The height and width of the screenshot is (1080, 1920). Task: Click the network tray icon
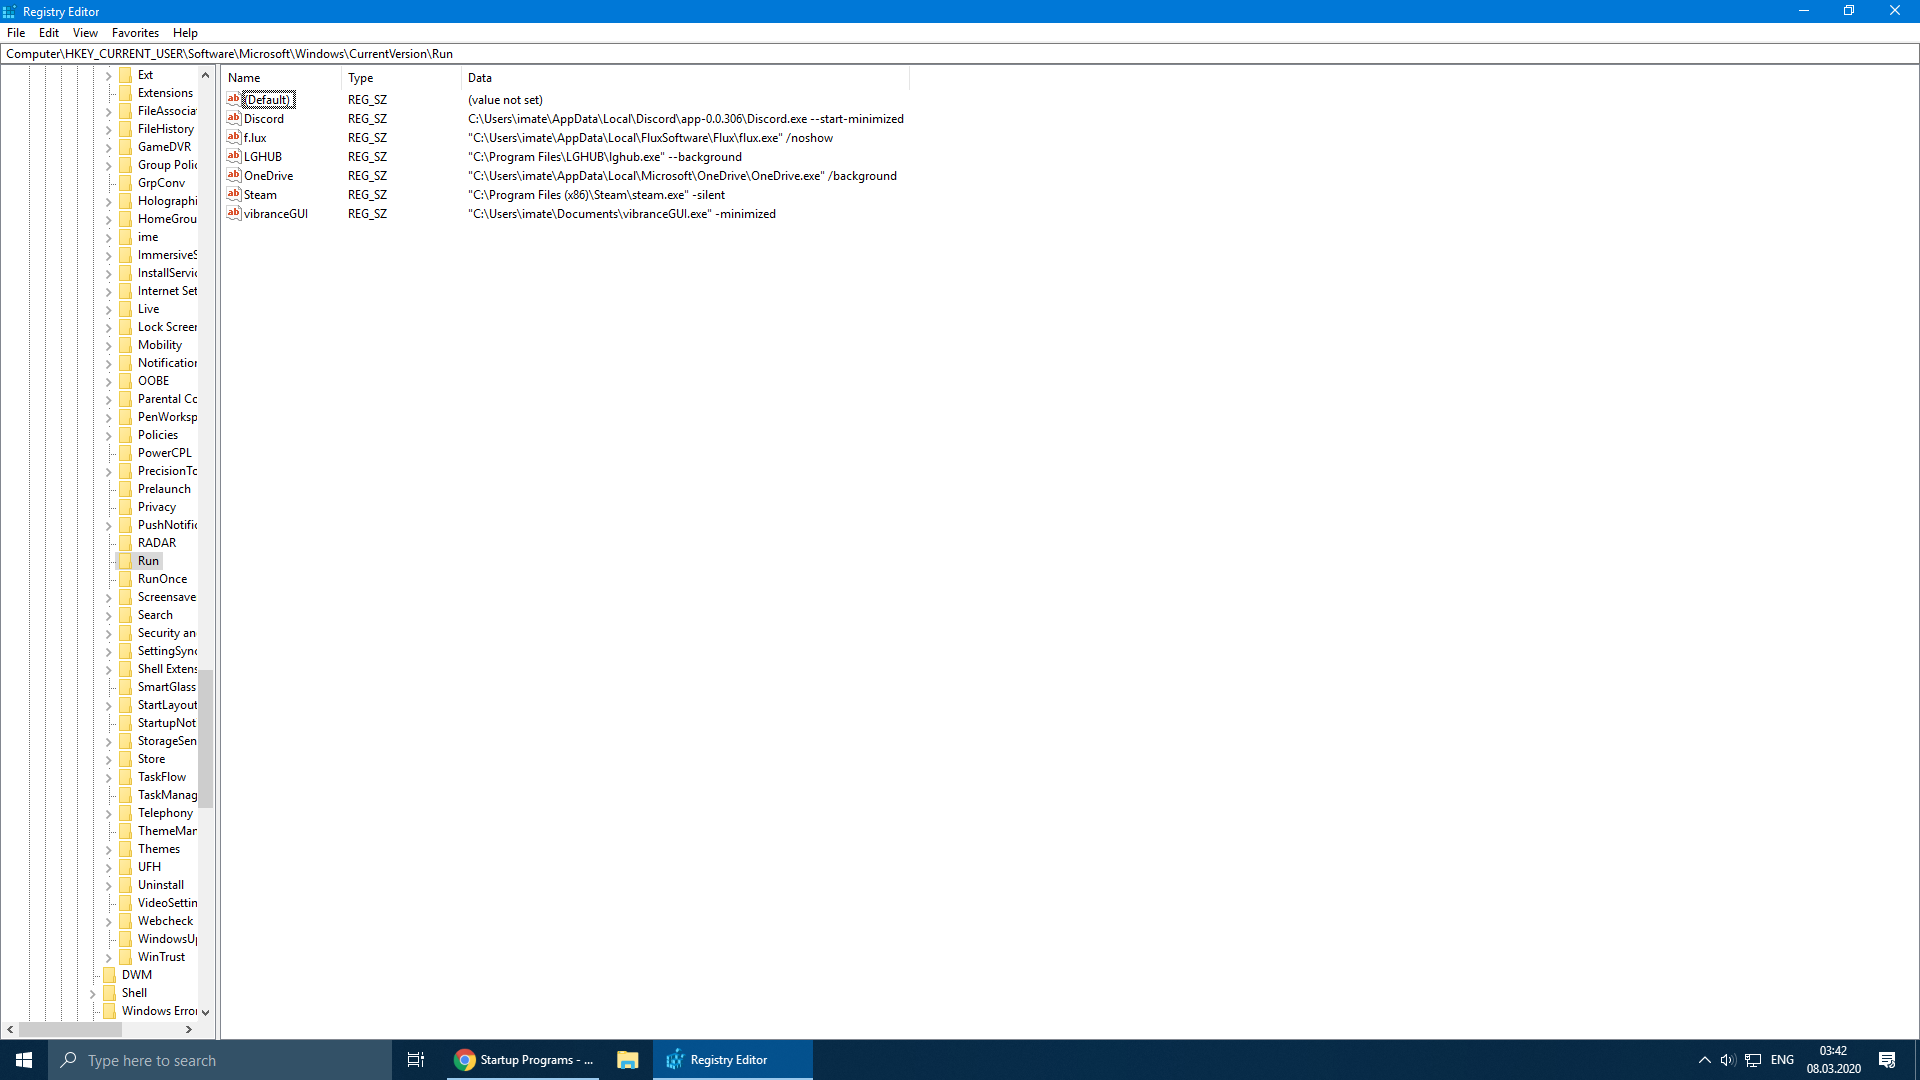pyautogui.click(x=1753, y=1060)
